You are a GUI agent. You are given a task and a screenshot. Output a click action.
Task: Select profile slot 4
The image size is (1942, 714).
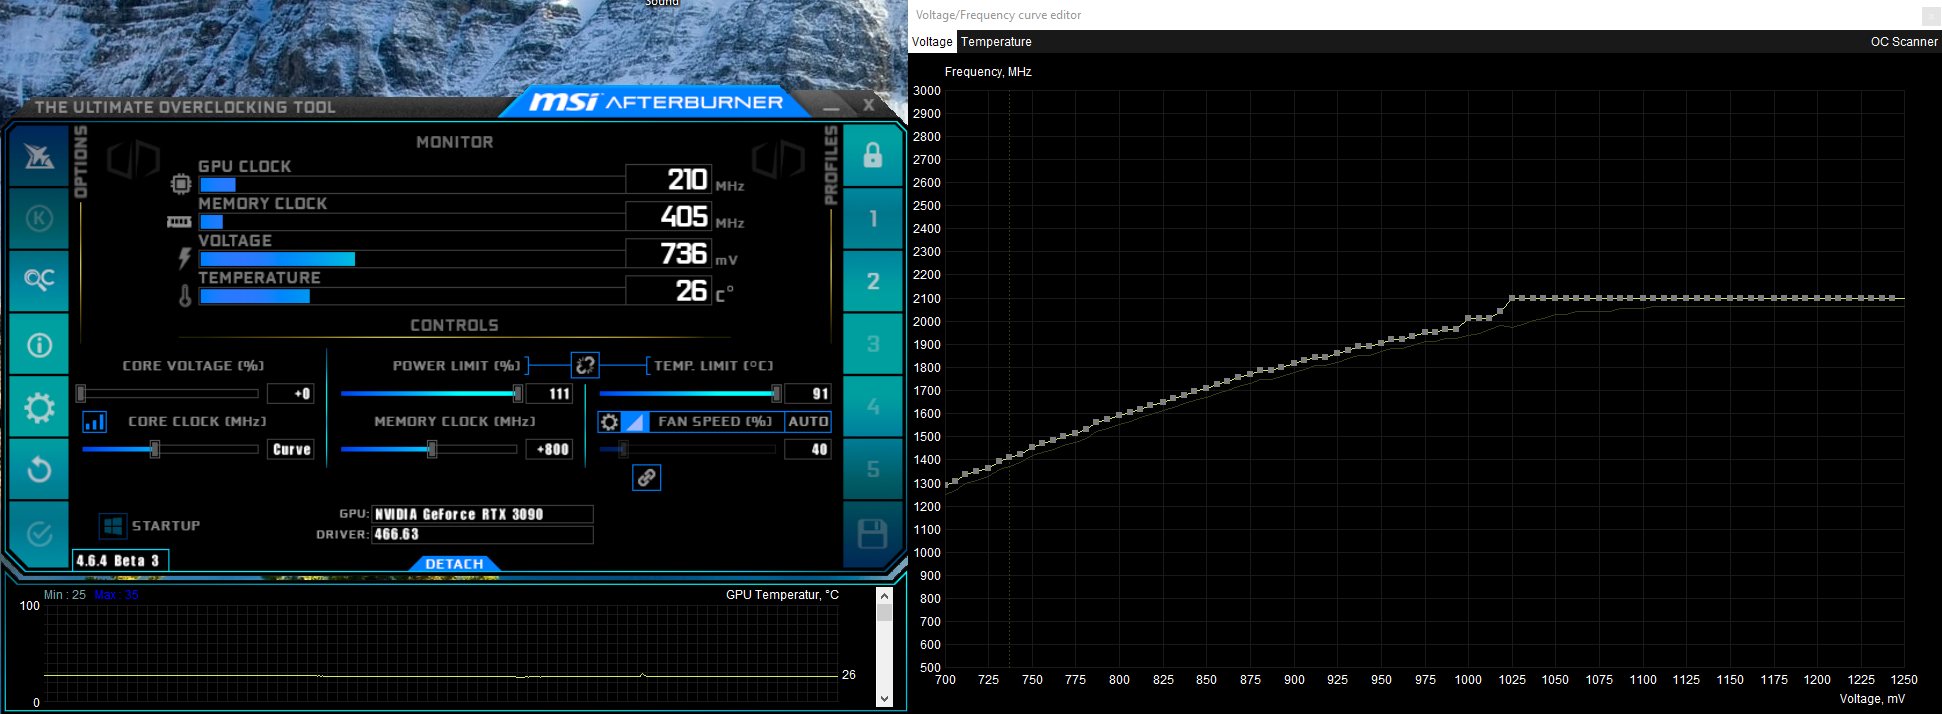point(873,406)
